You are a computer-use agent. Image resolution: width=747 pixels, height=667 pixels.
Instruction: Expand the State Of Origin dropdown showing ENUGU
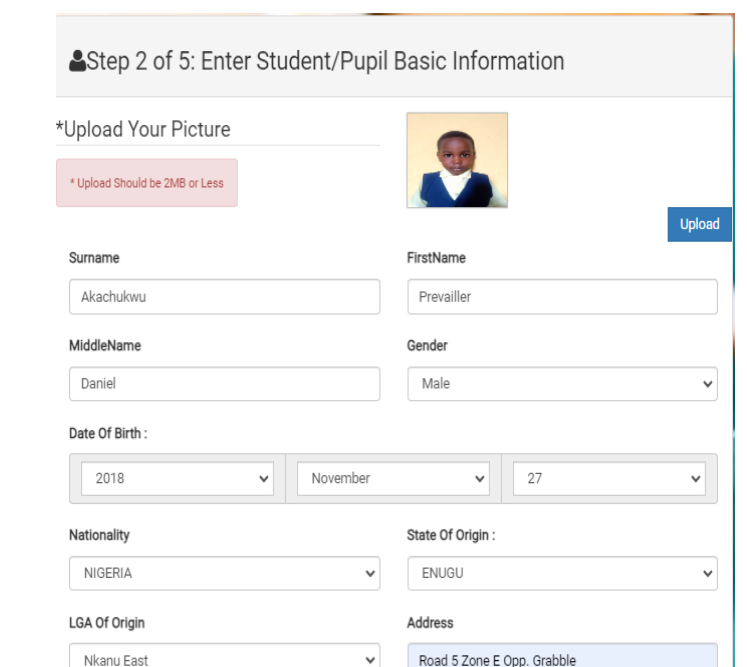(562, 574)
